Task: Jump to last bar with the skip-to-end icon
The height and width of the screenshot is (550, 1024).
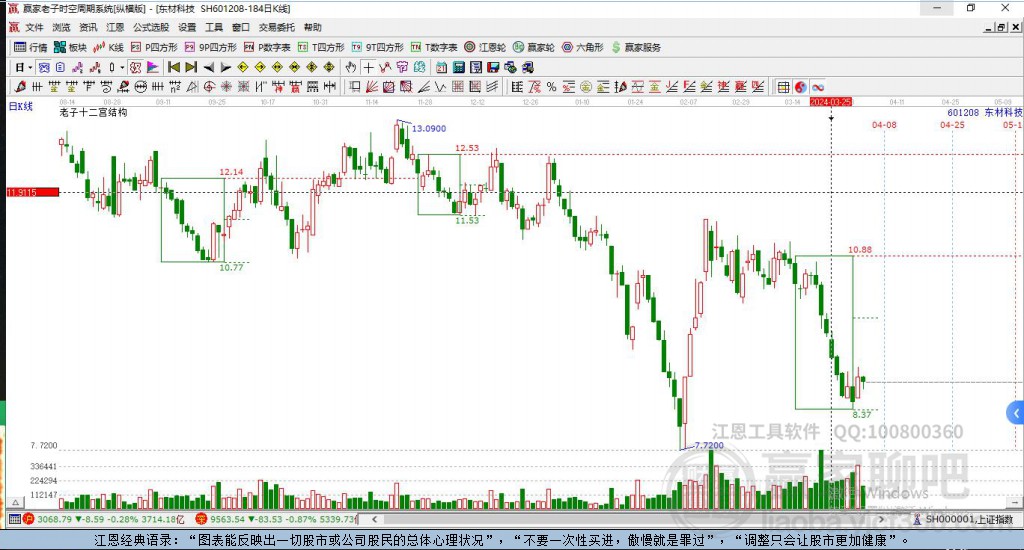Action: tap(191, 67)
